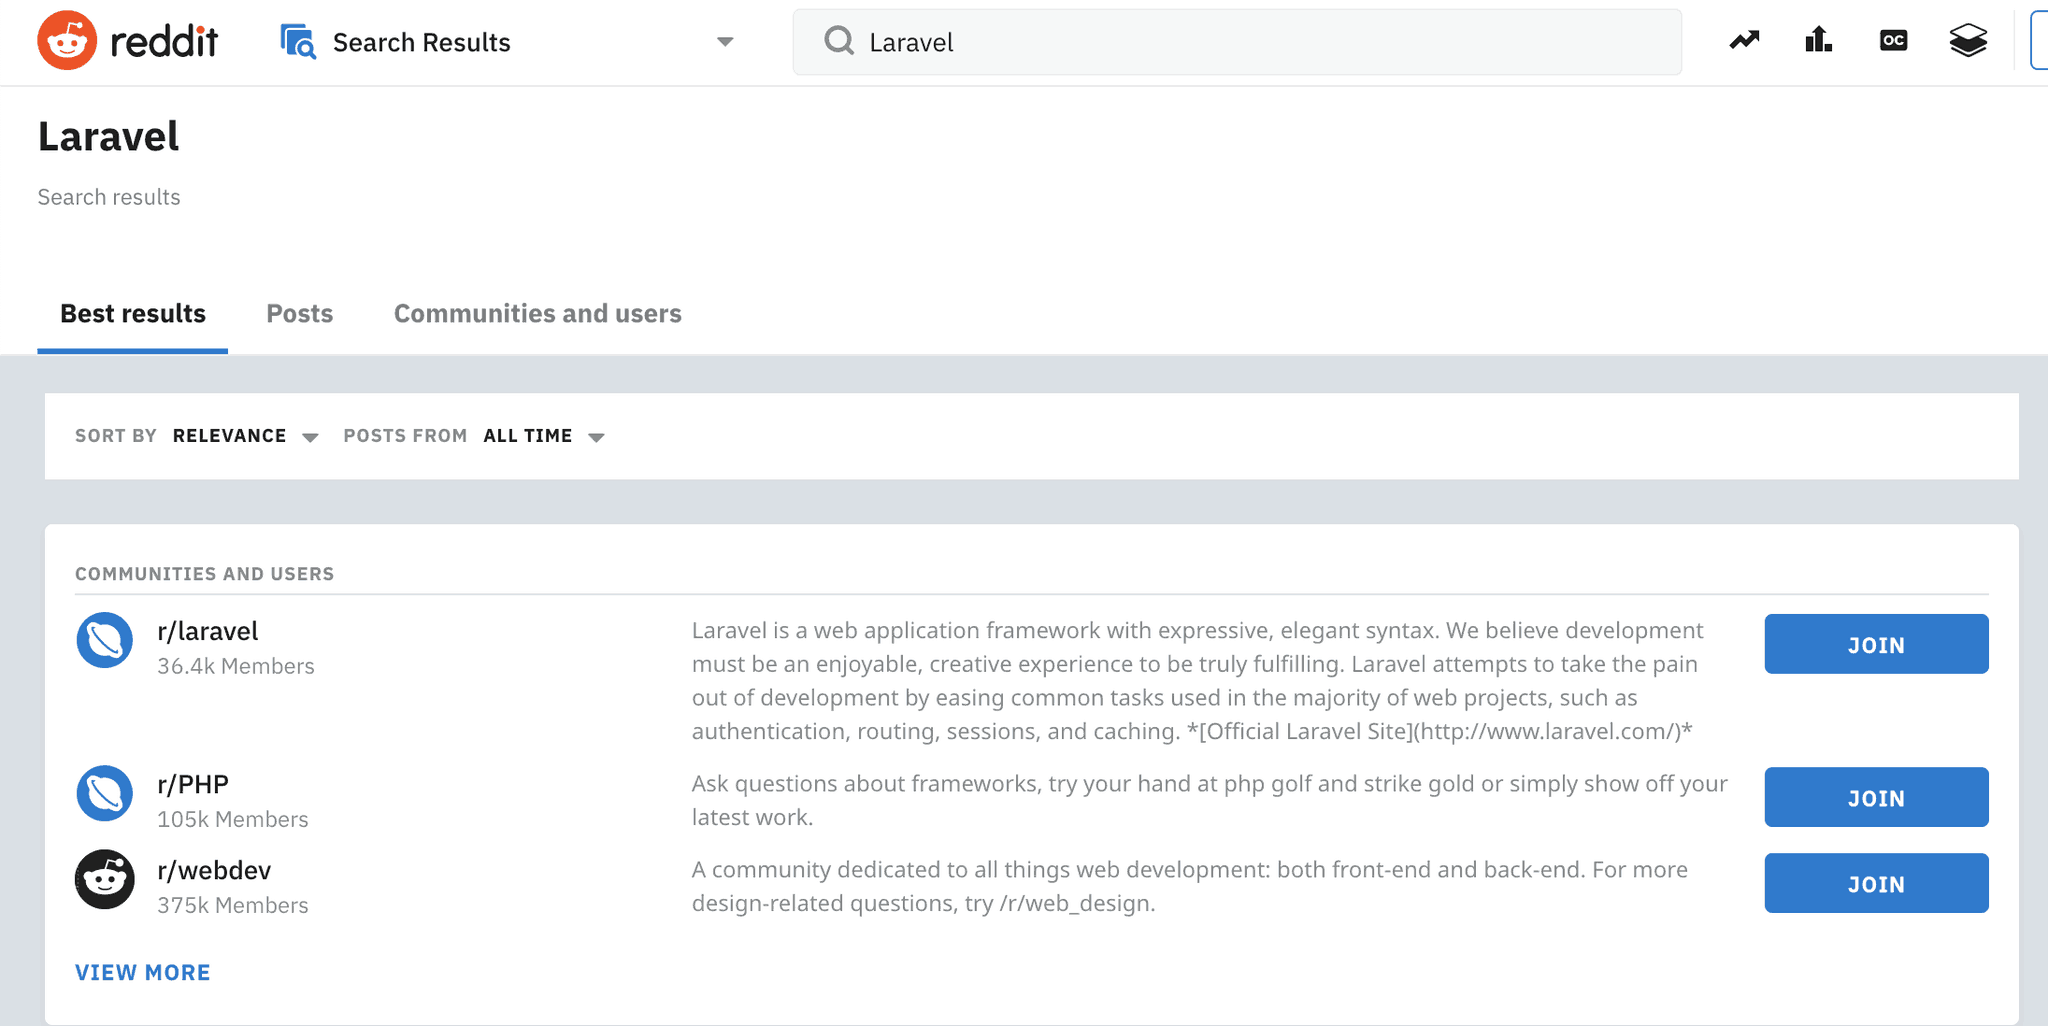
Task: Open the trending posts icon
Action: click(1744, 40)
